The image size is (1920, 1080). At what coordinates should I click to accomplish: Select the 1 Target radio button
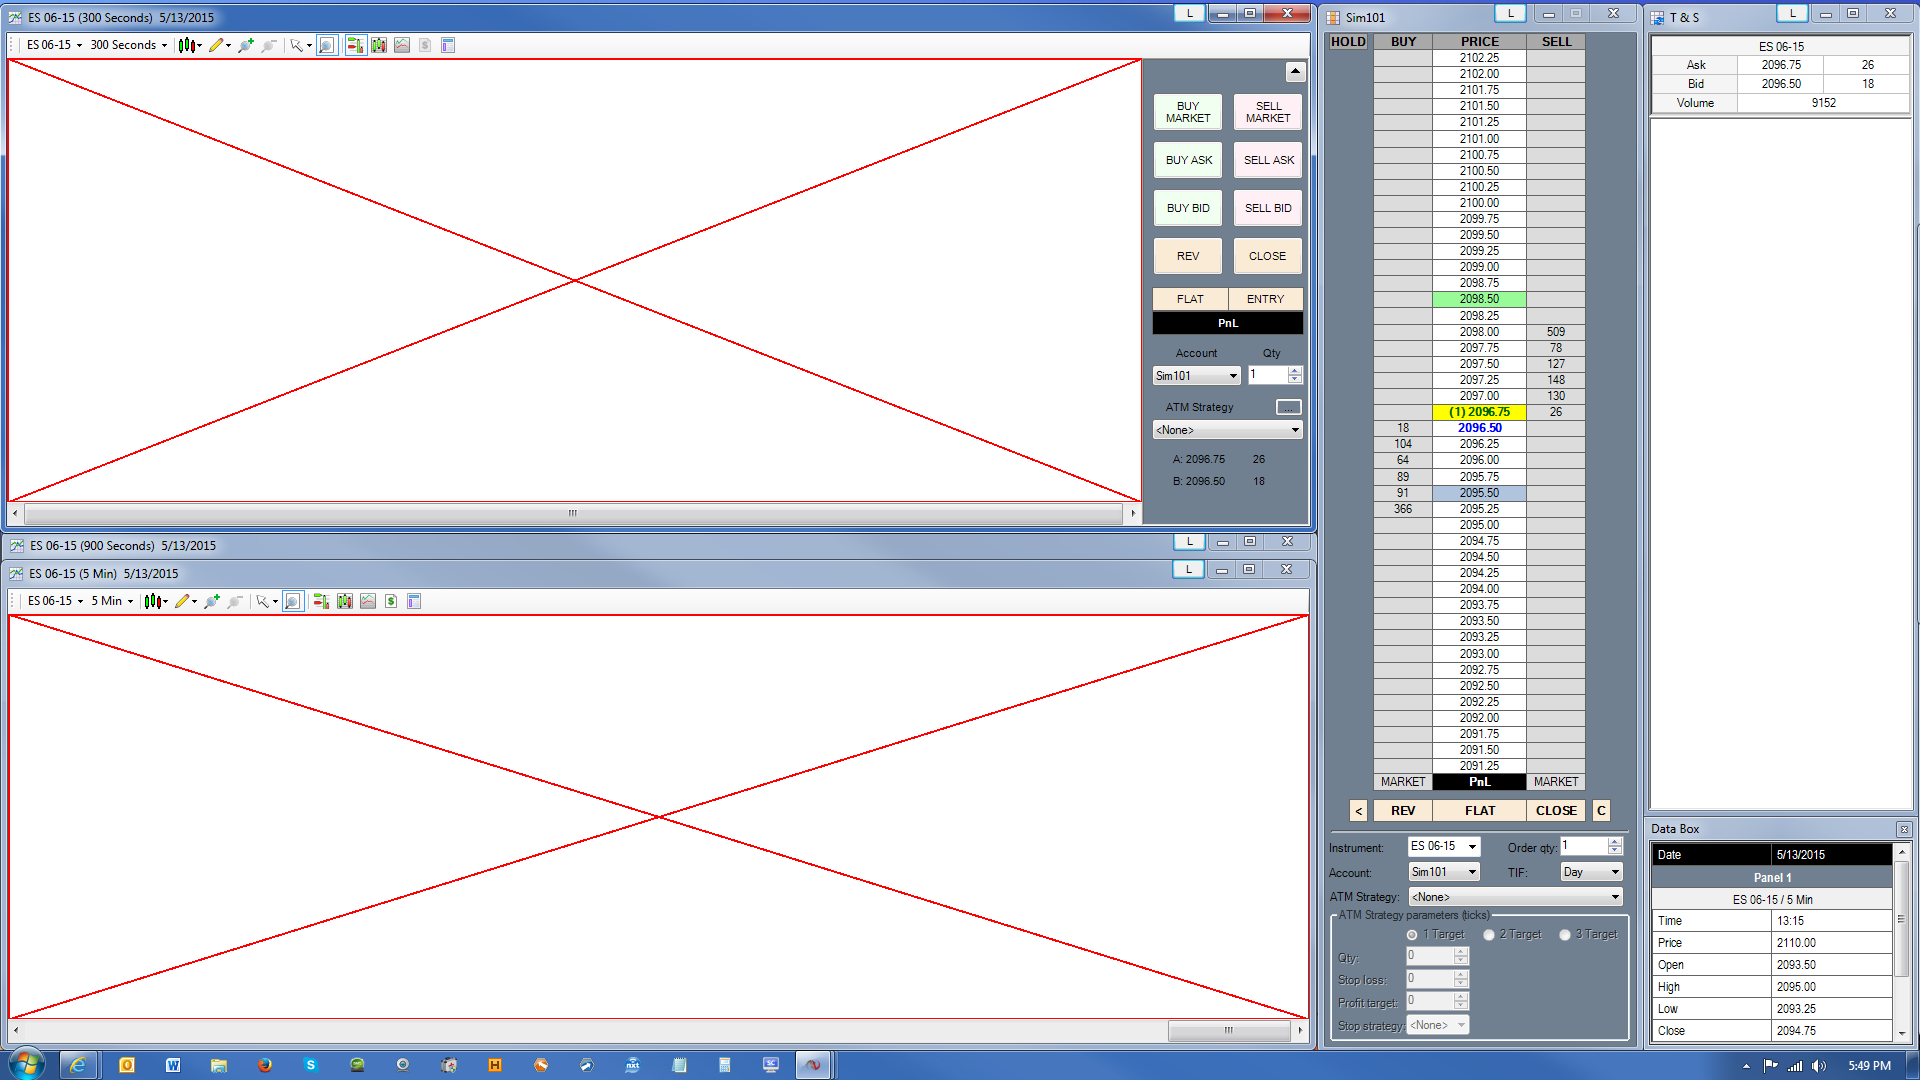1412,935
